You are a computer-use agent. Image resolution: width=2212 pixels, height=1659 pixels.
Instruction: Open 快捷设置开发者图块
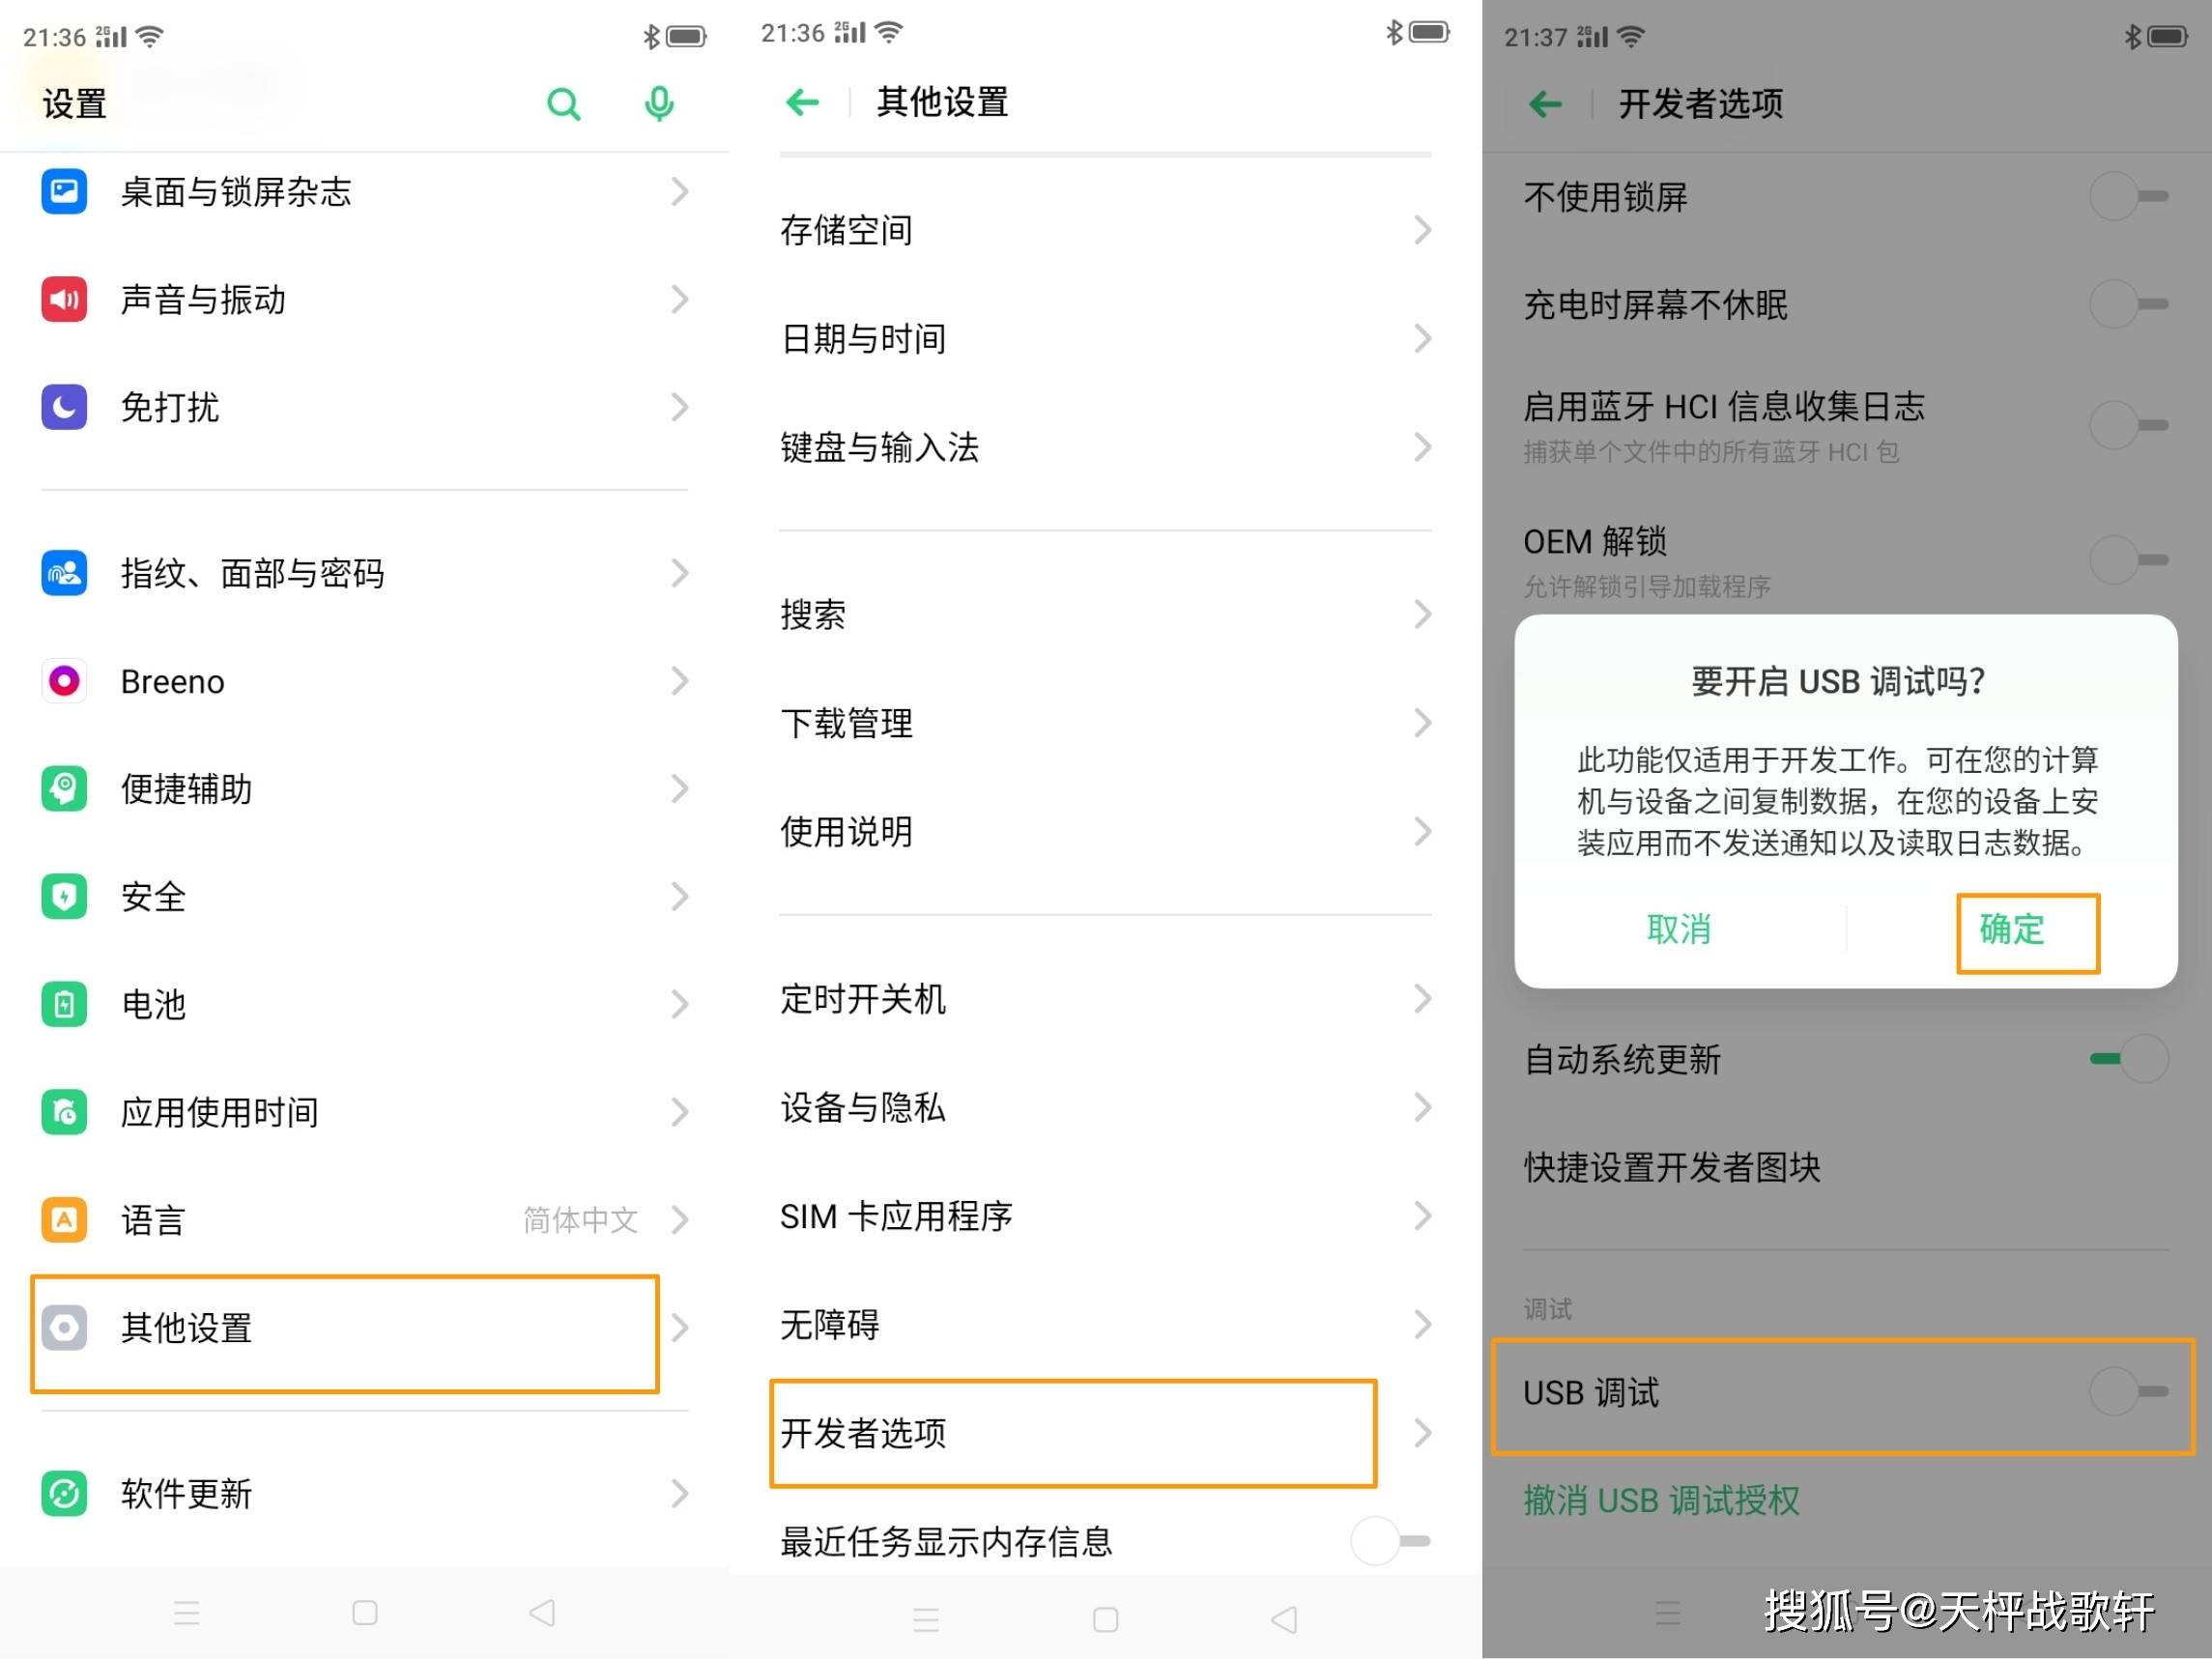[x=1846, y=1167]
